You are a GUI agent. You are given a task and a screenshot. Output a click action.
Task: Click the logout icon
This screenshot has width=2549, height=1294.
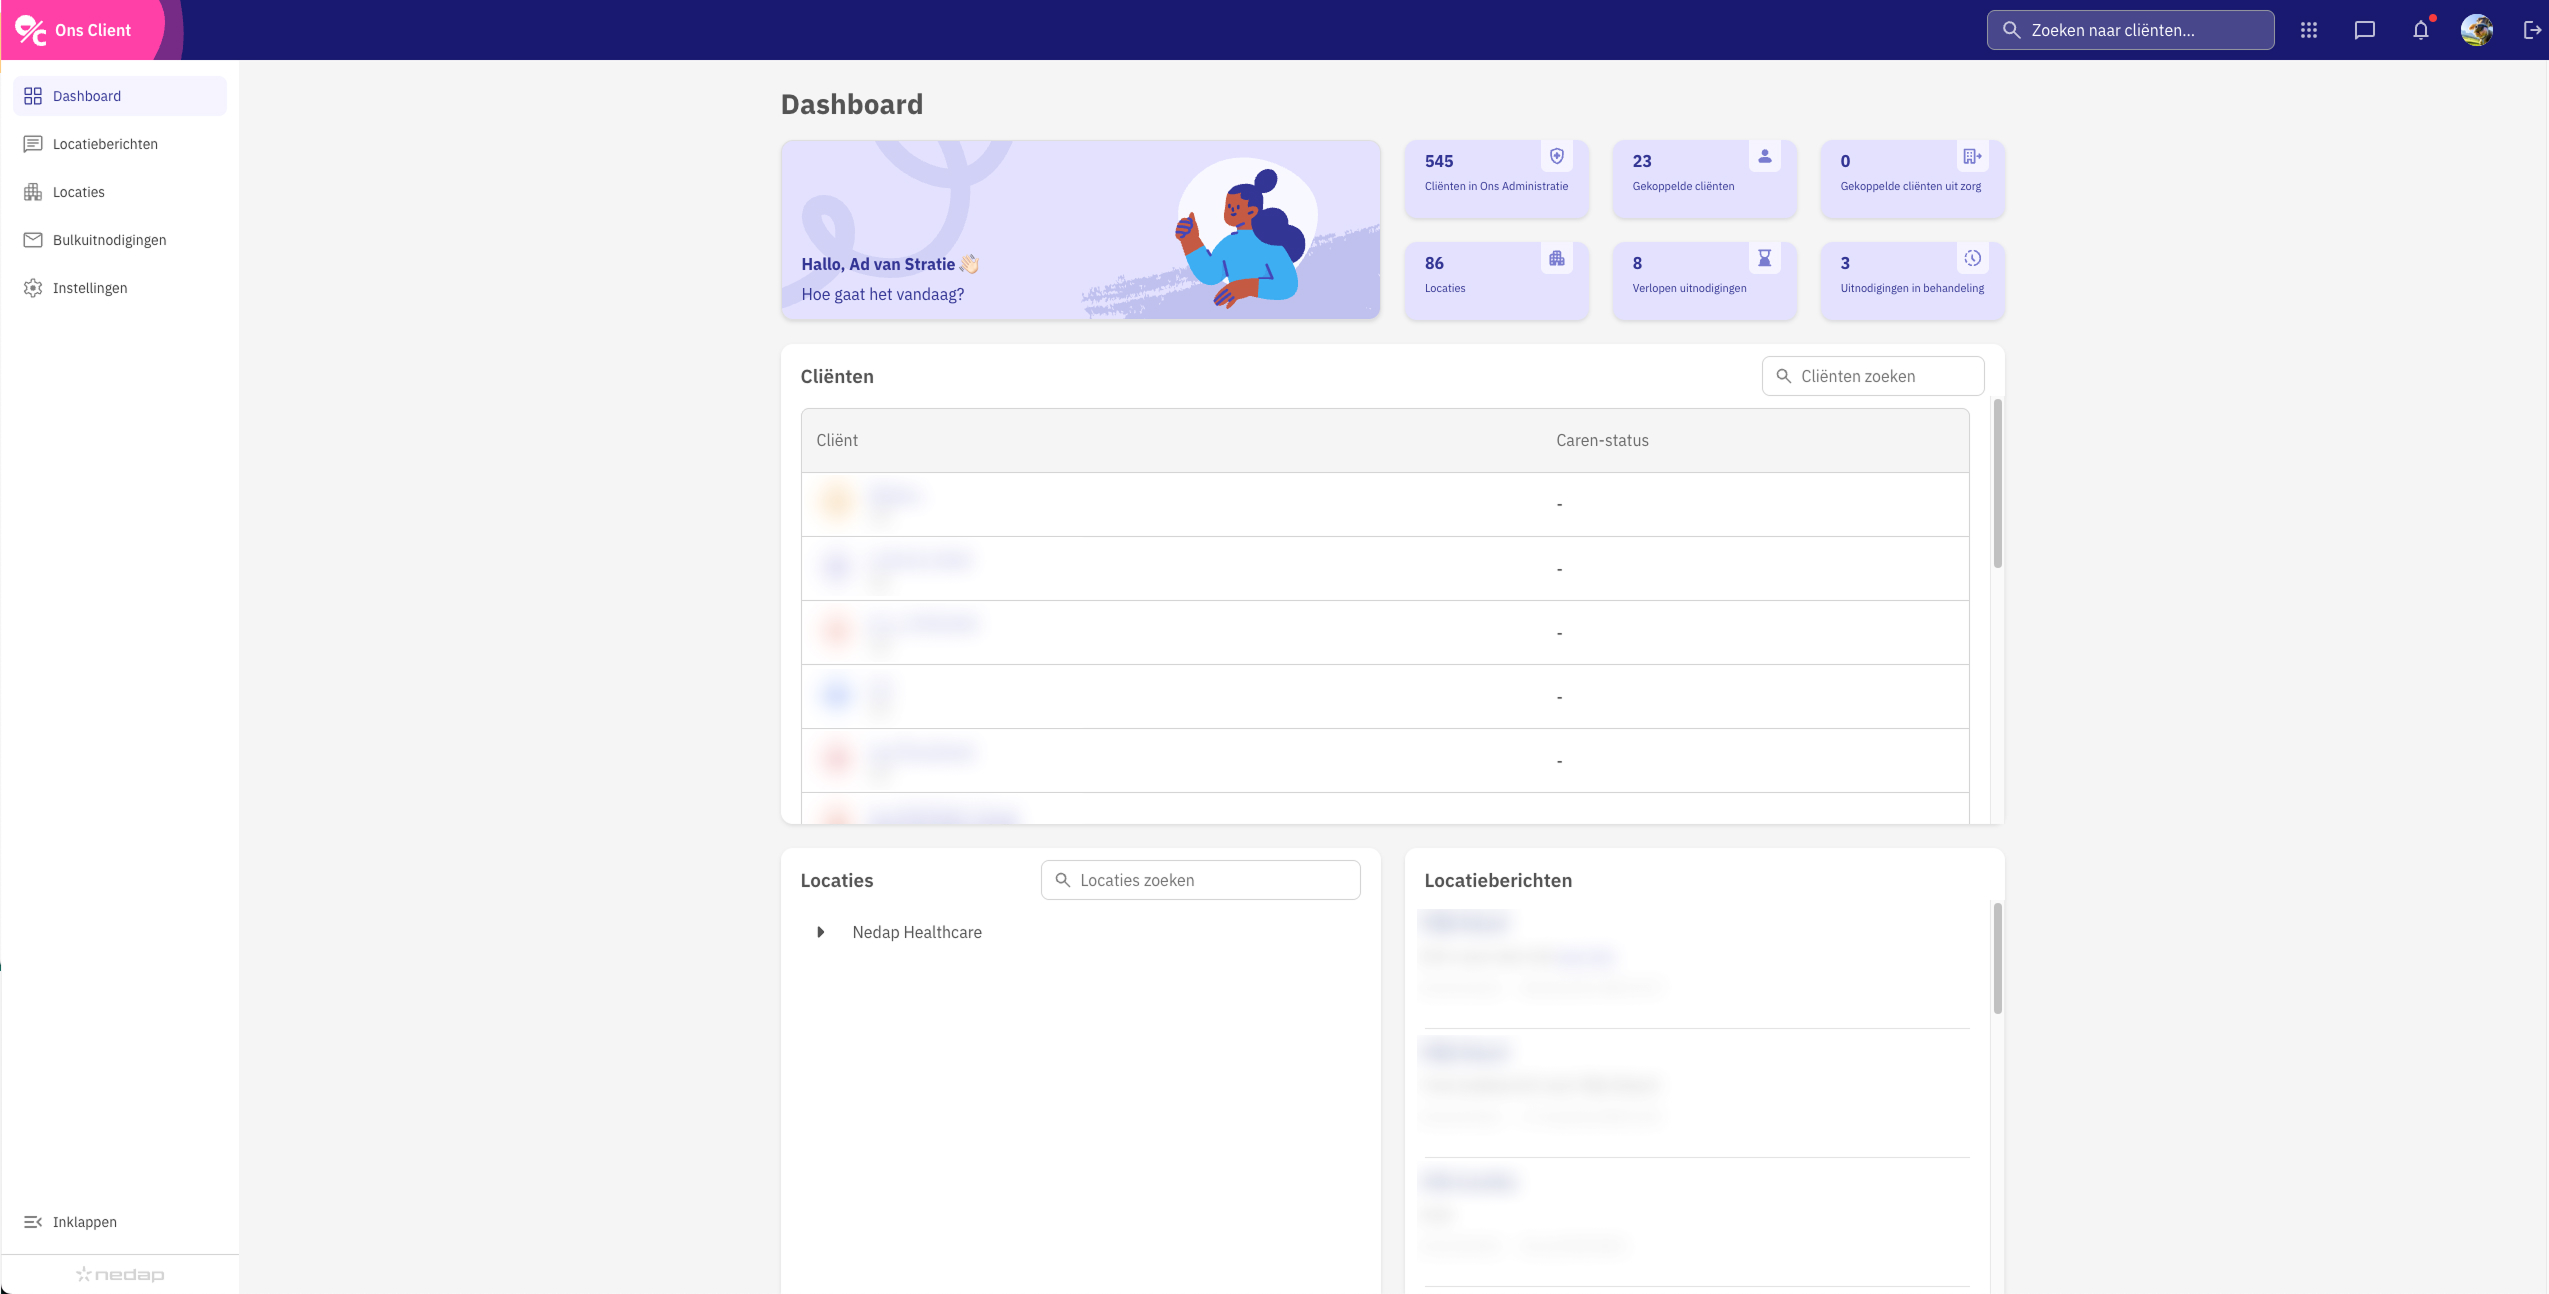click(2531, 30)
